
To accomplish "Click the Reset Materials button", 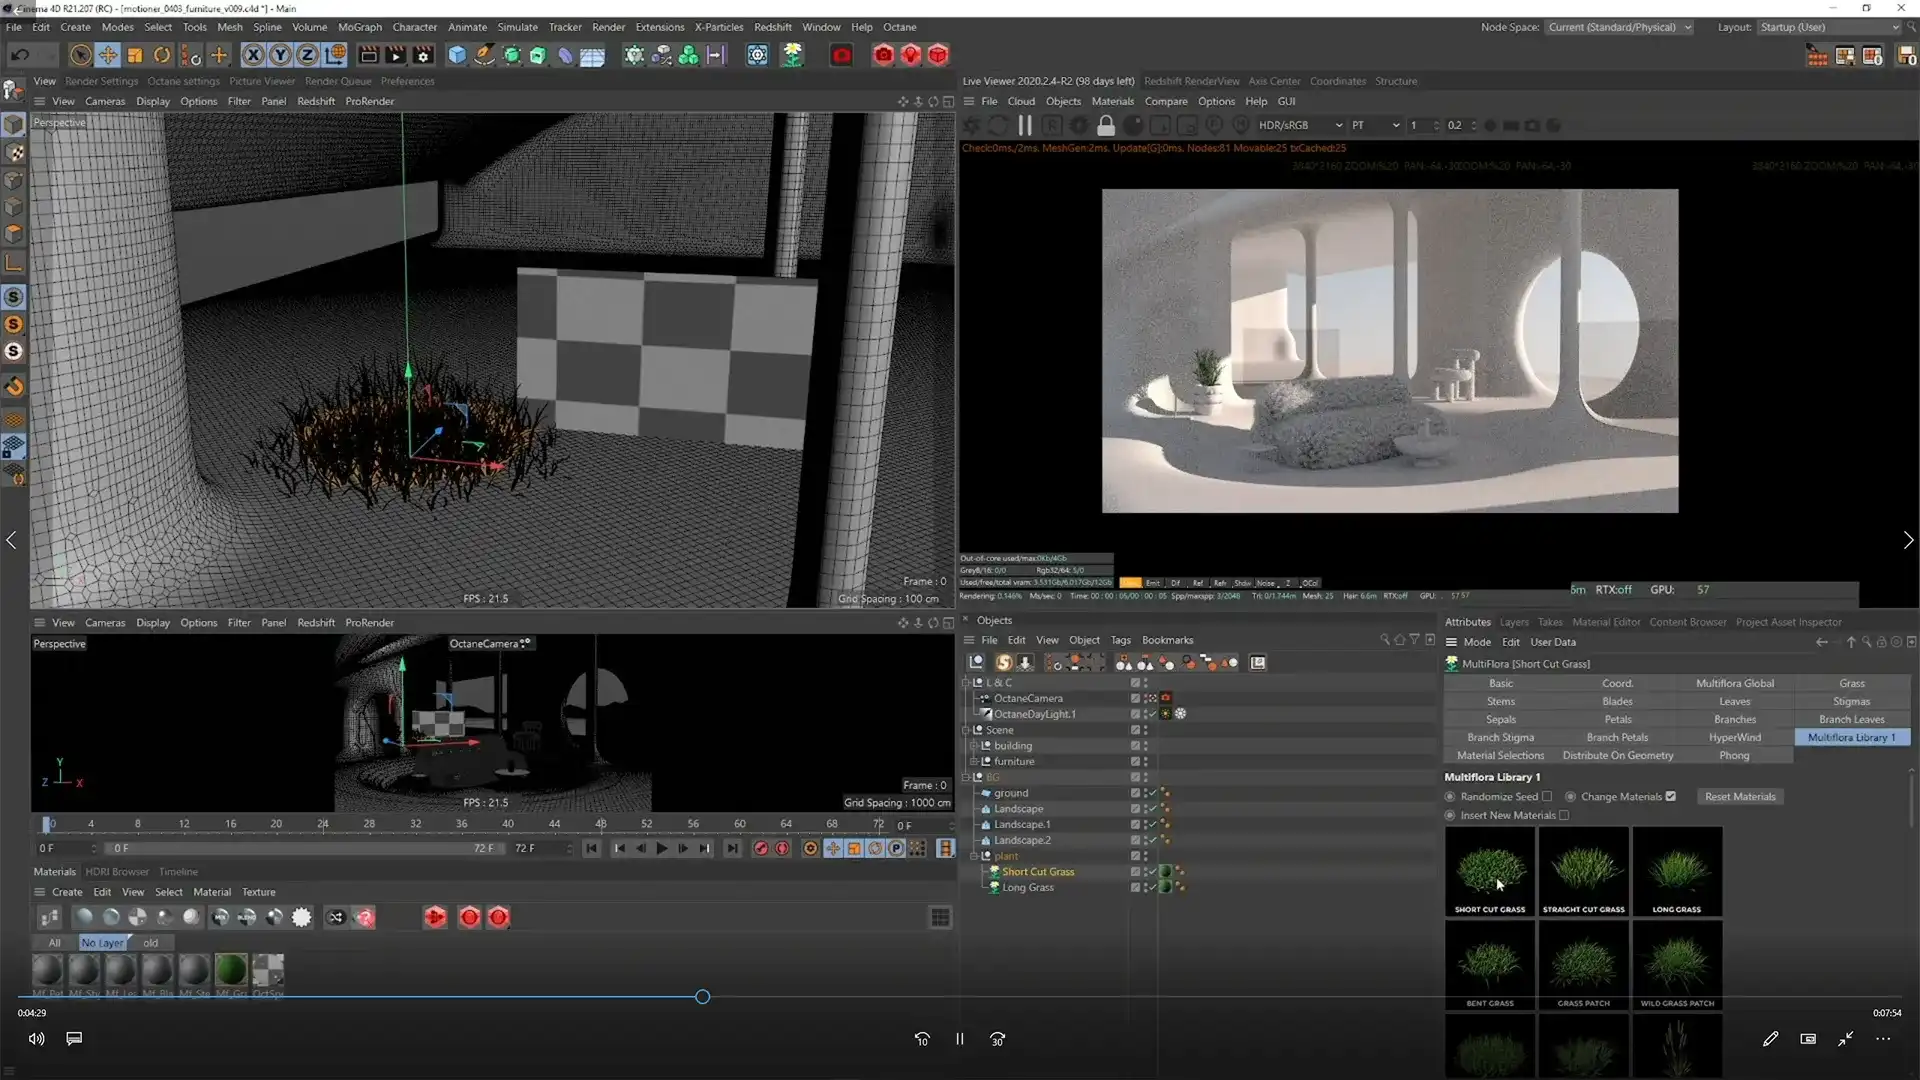I will tap(1740, 797).
